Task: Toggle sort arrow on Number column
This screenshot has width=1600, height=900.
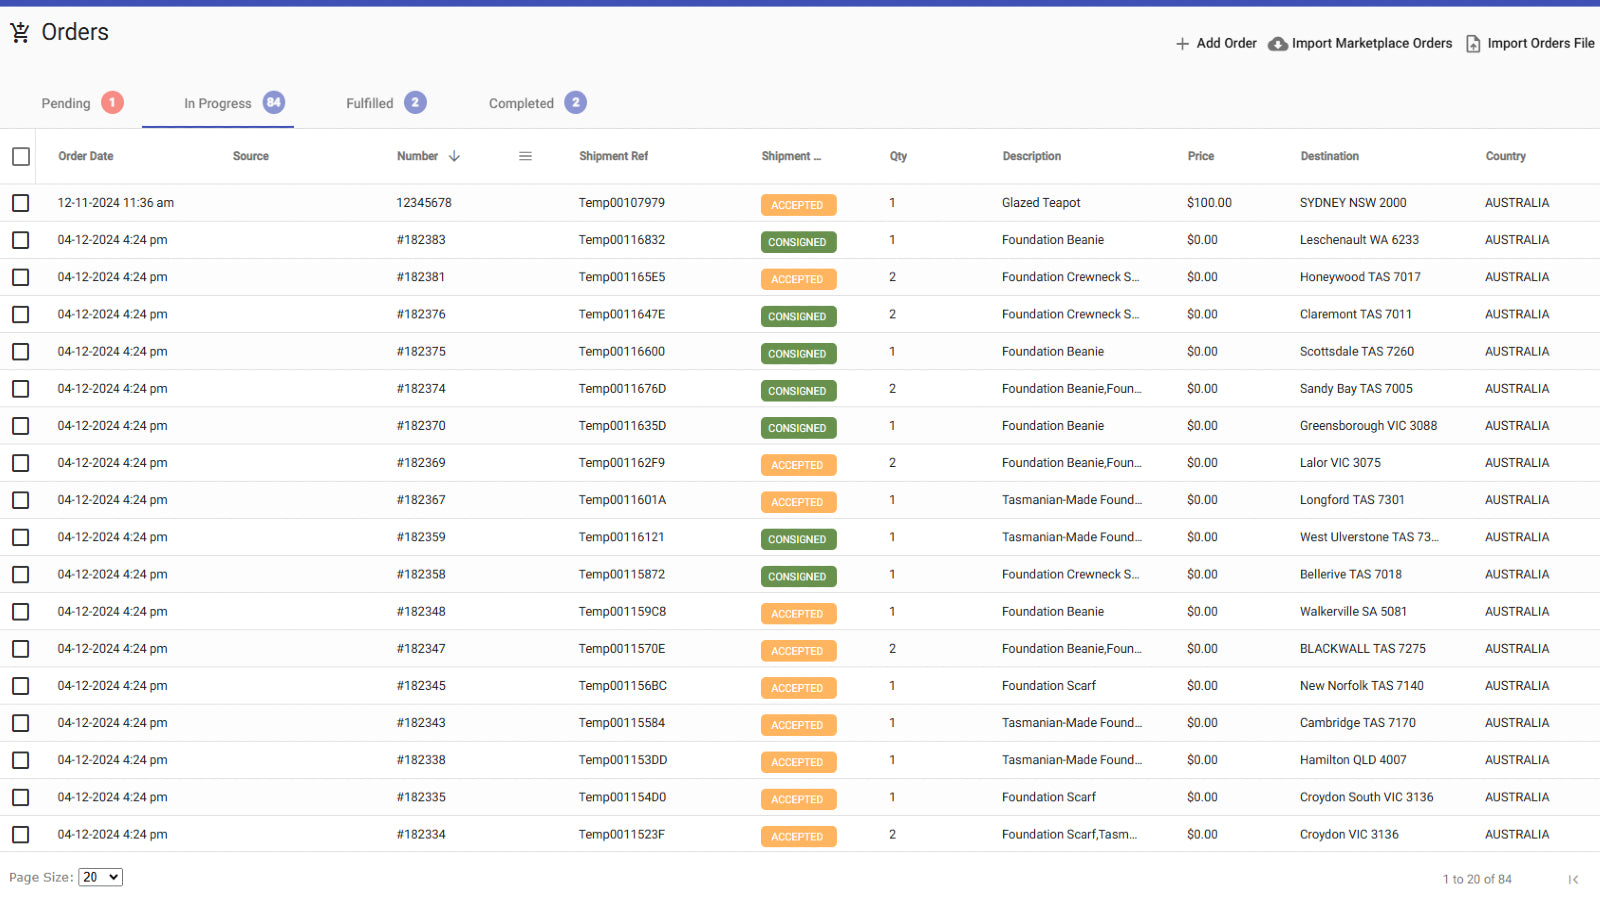Action: point(454,156)
